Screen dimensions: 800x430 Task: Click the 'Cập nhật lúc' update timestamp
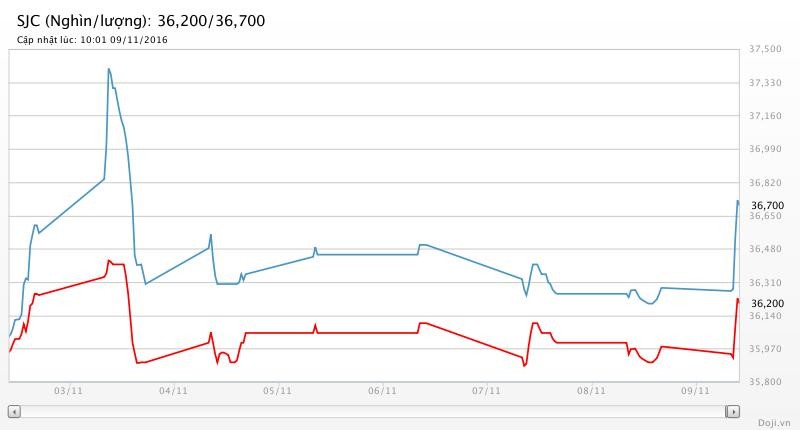[92, 40]
